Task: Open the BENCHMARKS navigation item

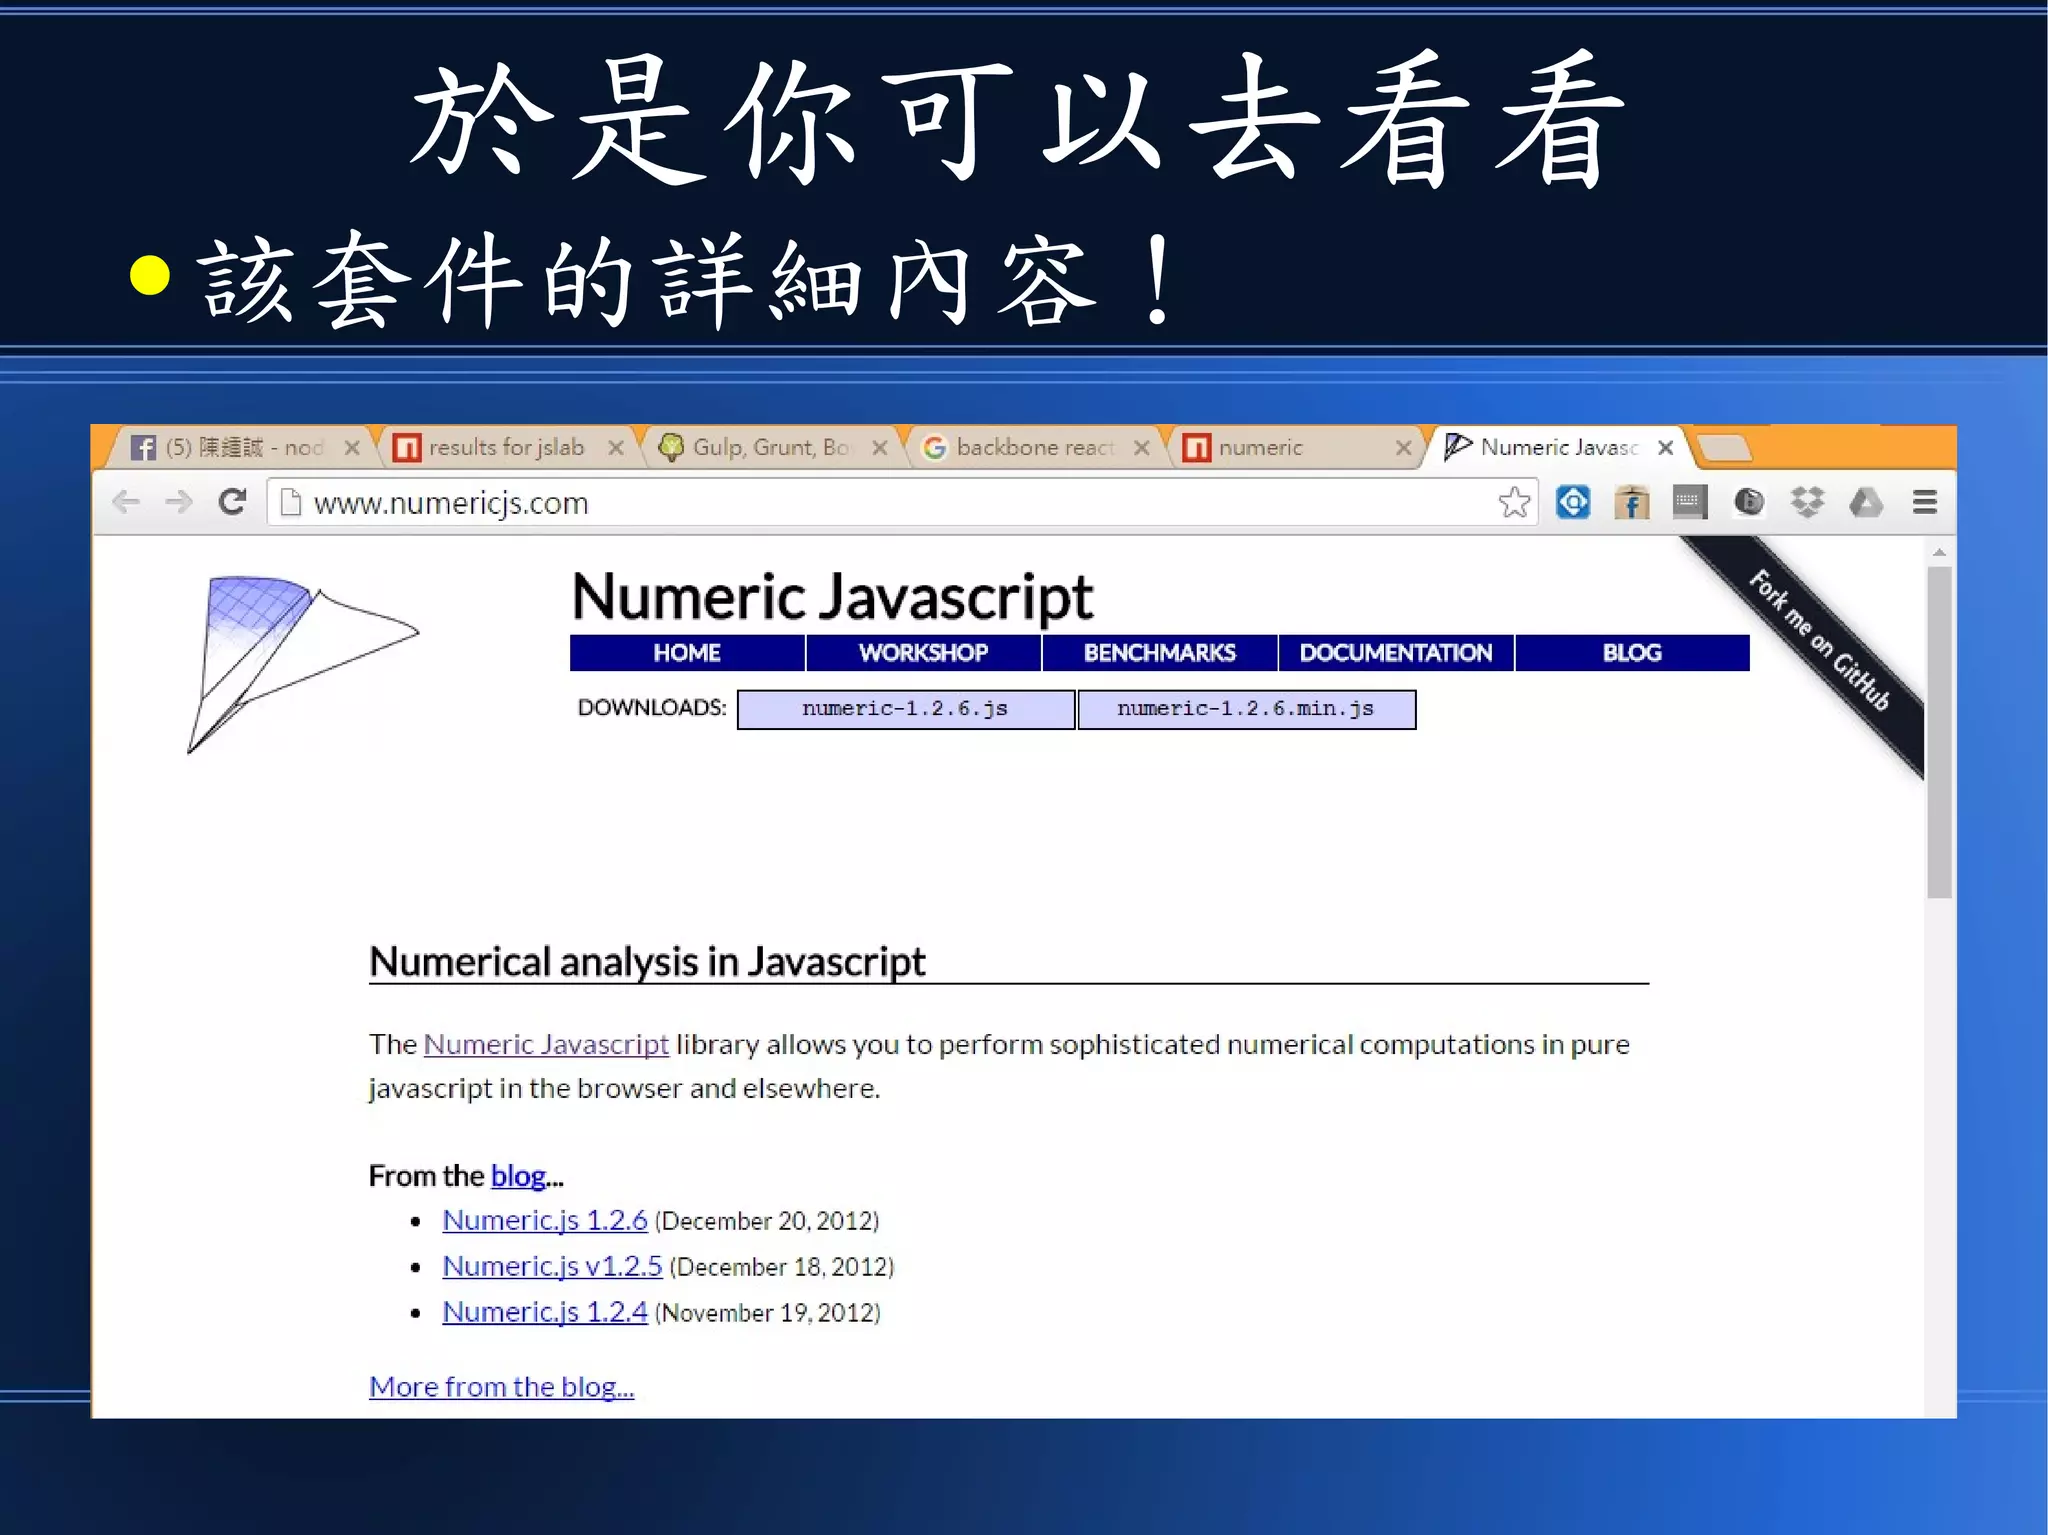Action: point(1160,653)
